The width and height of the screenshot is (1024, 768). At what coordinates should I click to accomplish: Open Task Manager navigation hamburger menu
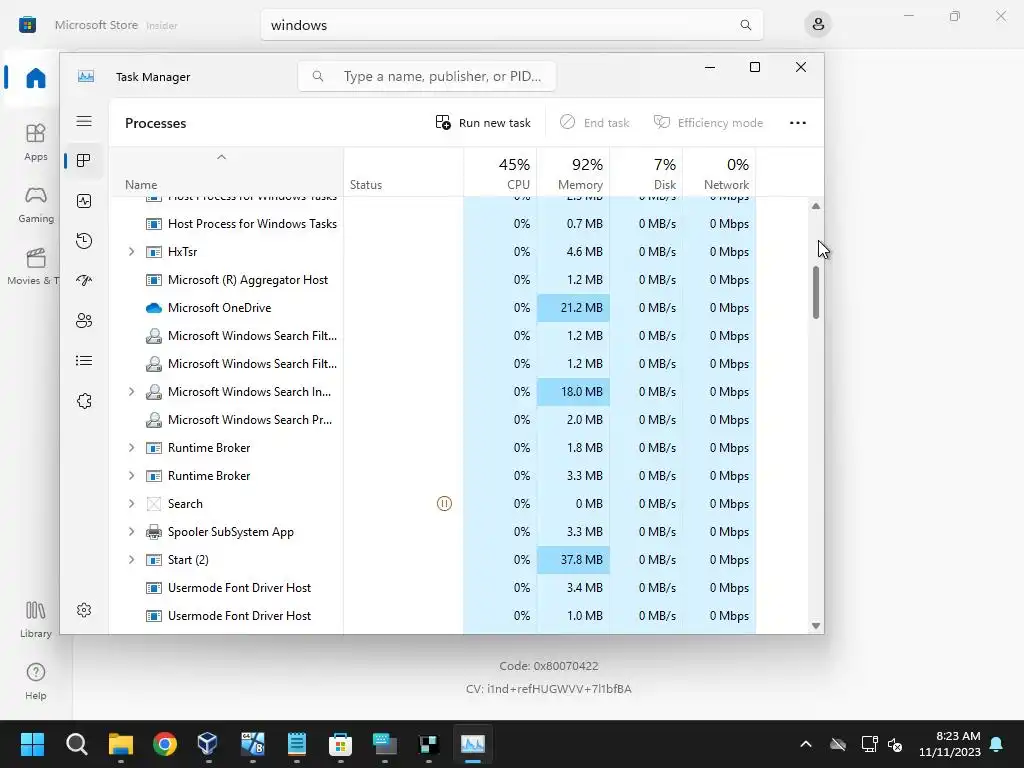pos(84,121)
